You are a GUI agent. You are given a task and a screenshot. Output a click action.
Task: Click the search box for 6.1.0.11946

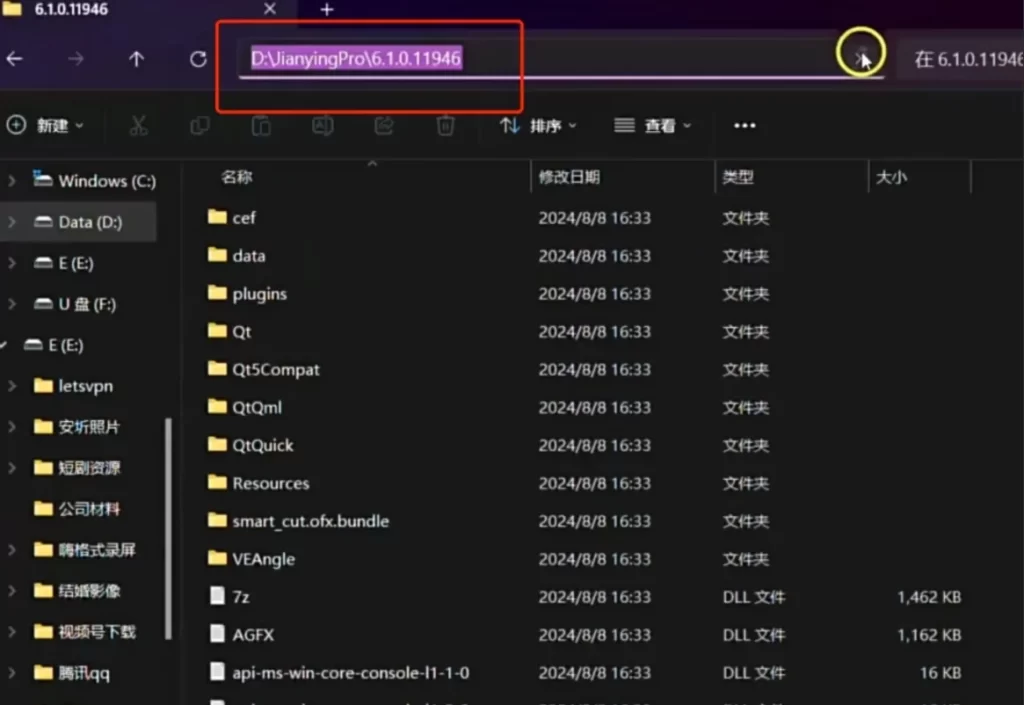coord(963,59)
